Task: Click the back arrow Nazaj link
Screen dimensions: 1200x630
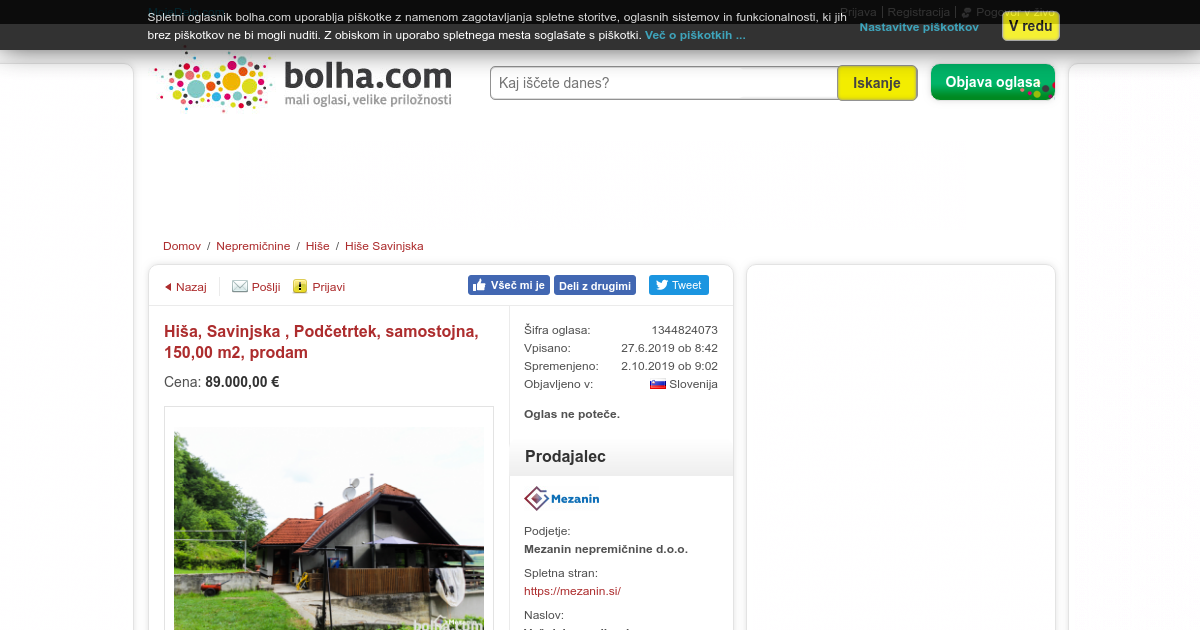Action: pyautogui.click(x=185, y=287)
